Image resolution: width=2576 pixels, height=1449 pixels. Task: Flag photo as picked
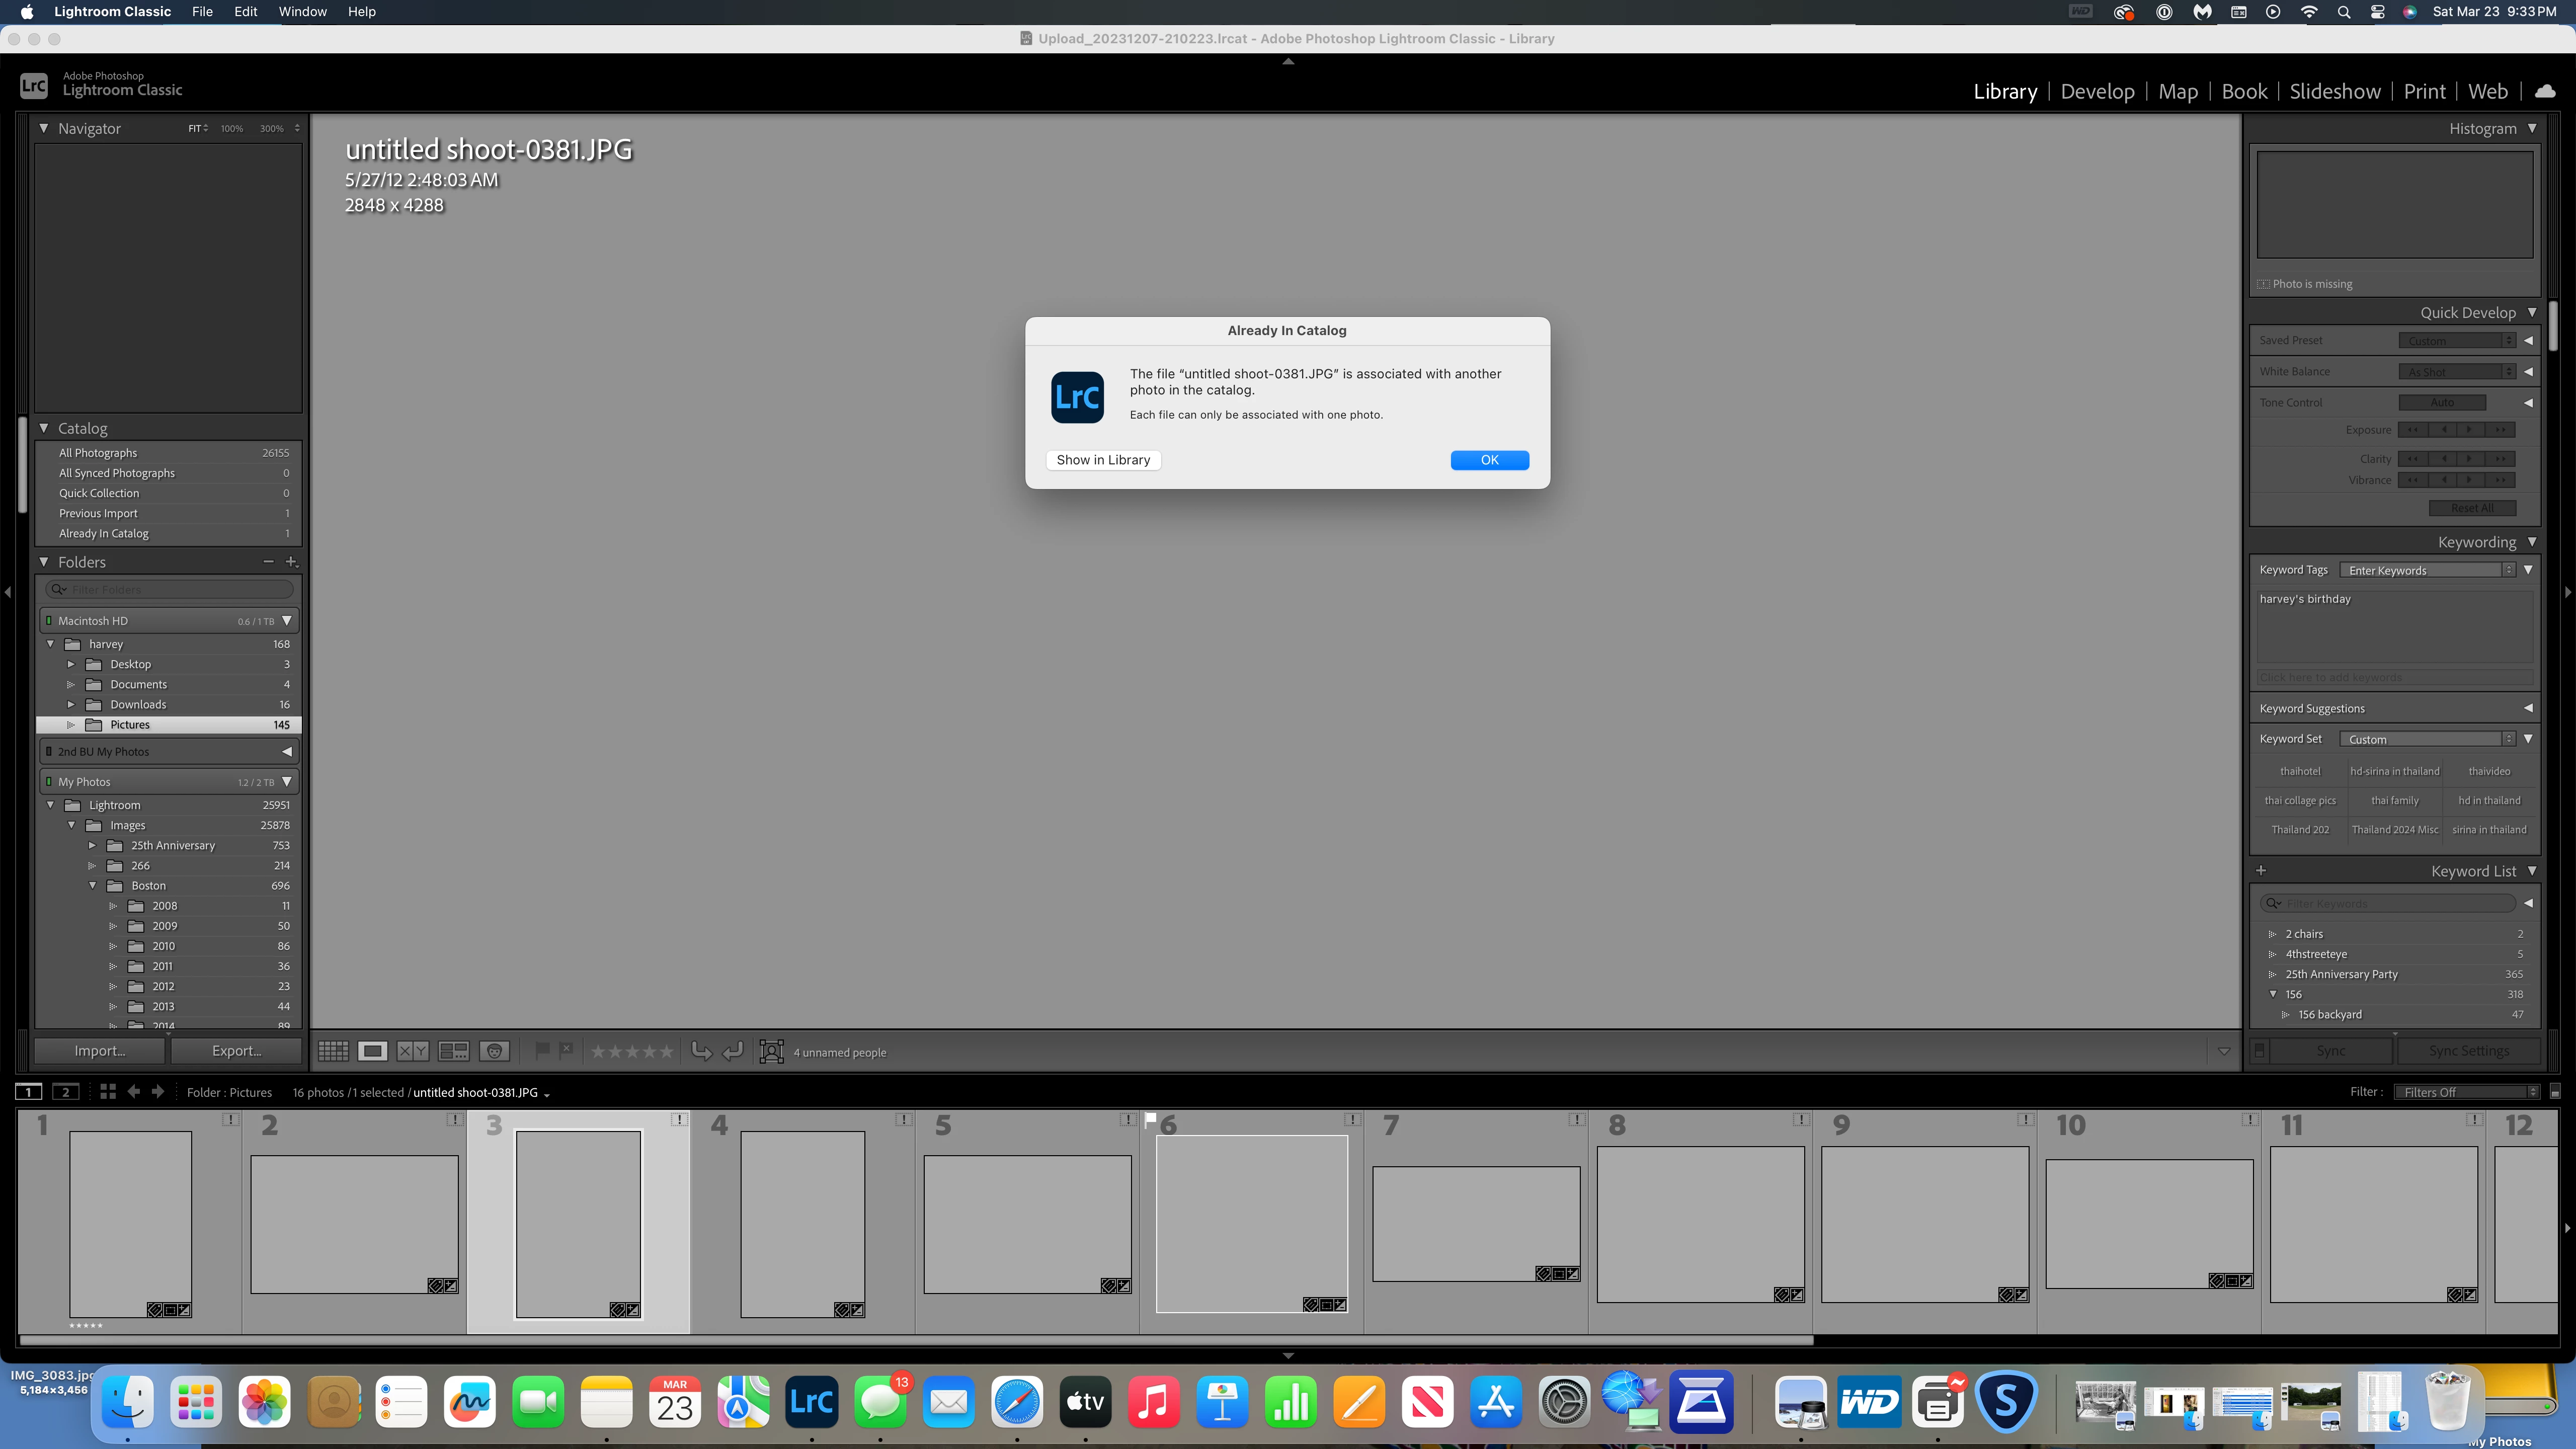coord(542,1050)
